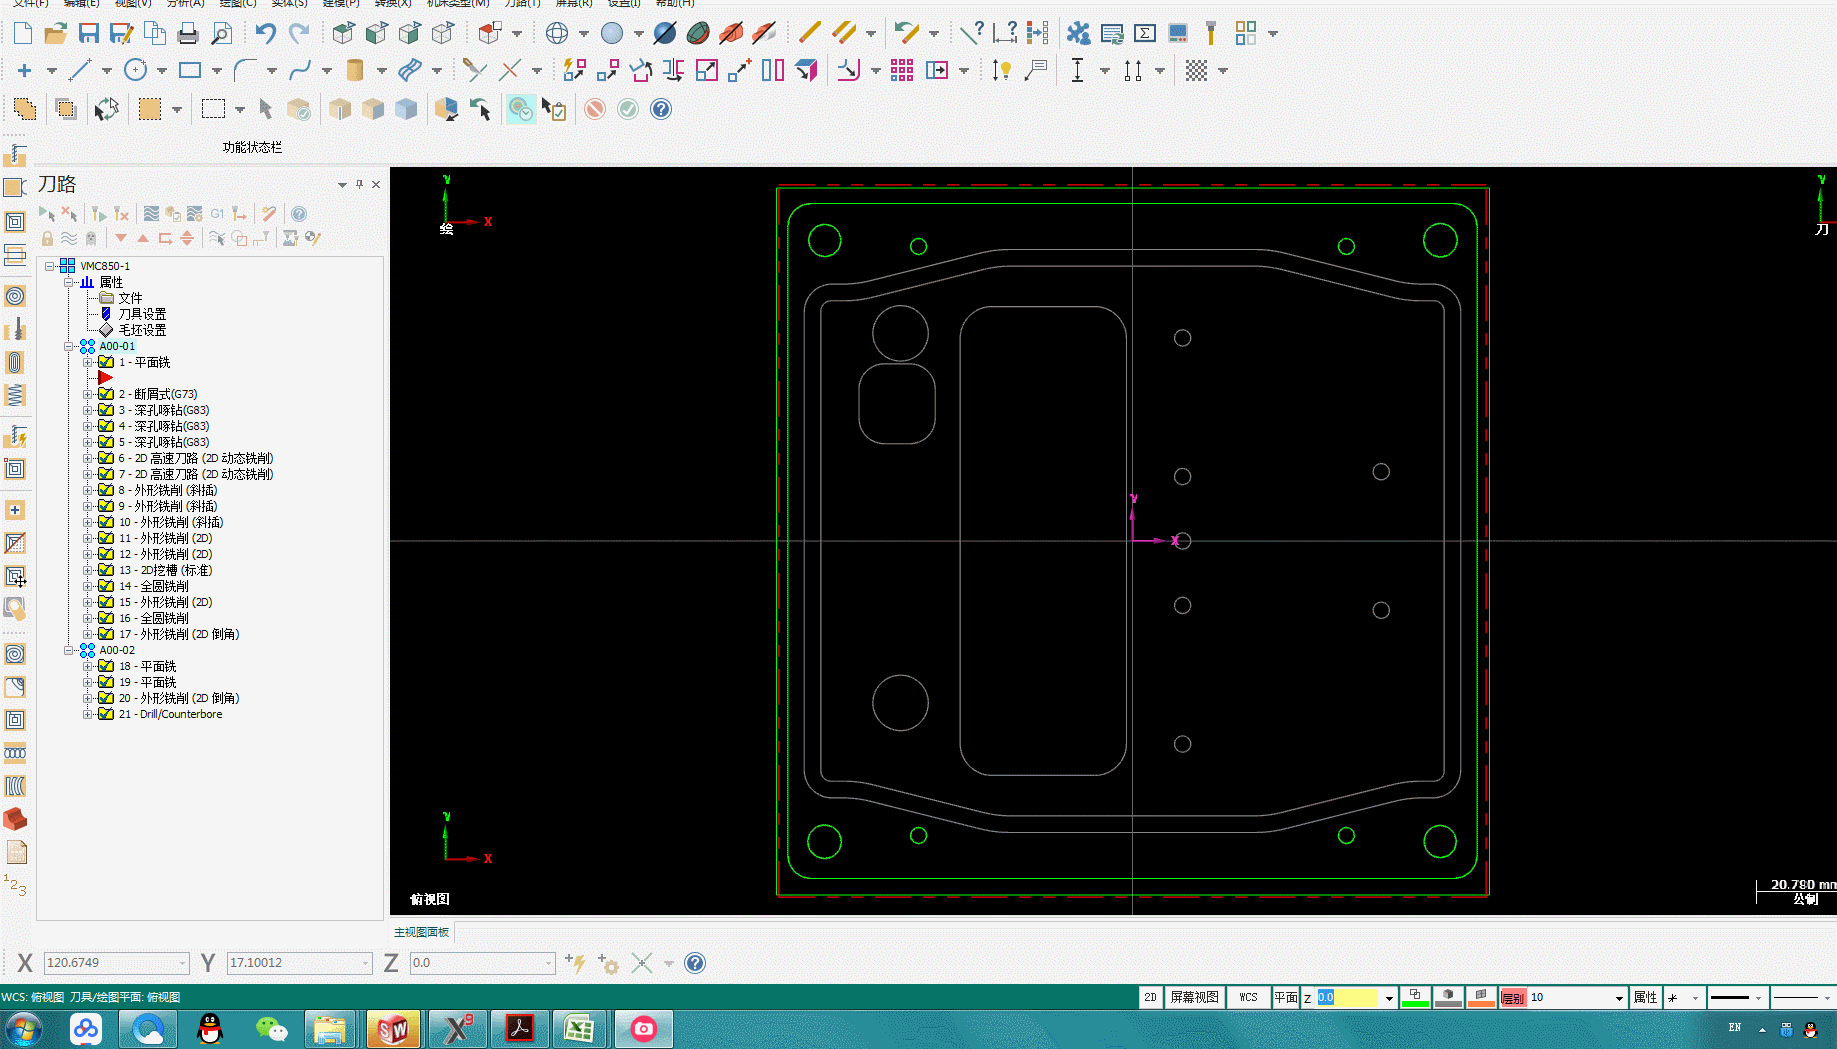Click the red cancel selection icon
Screen dimensions: 1837x1049
(595, 109)
